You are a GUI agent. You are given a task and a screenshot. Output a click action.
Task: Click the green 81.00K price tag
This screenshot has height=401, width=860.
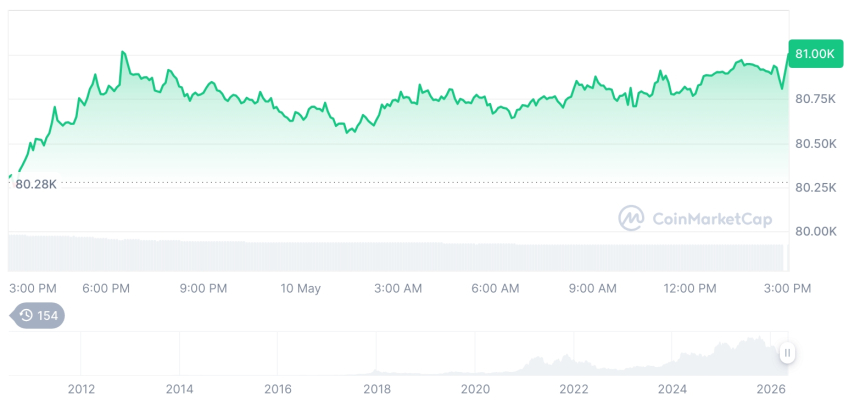815,54
